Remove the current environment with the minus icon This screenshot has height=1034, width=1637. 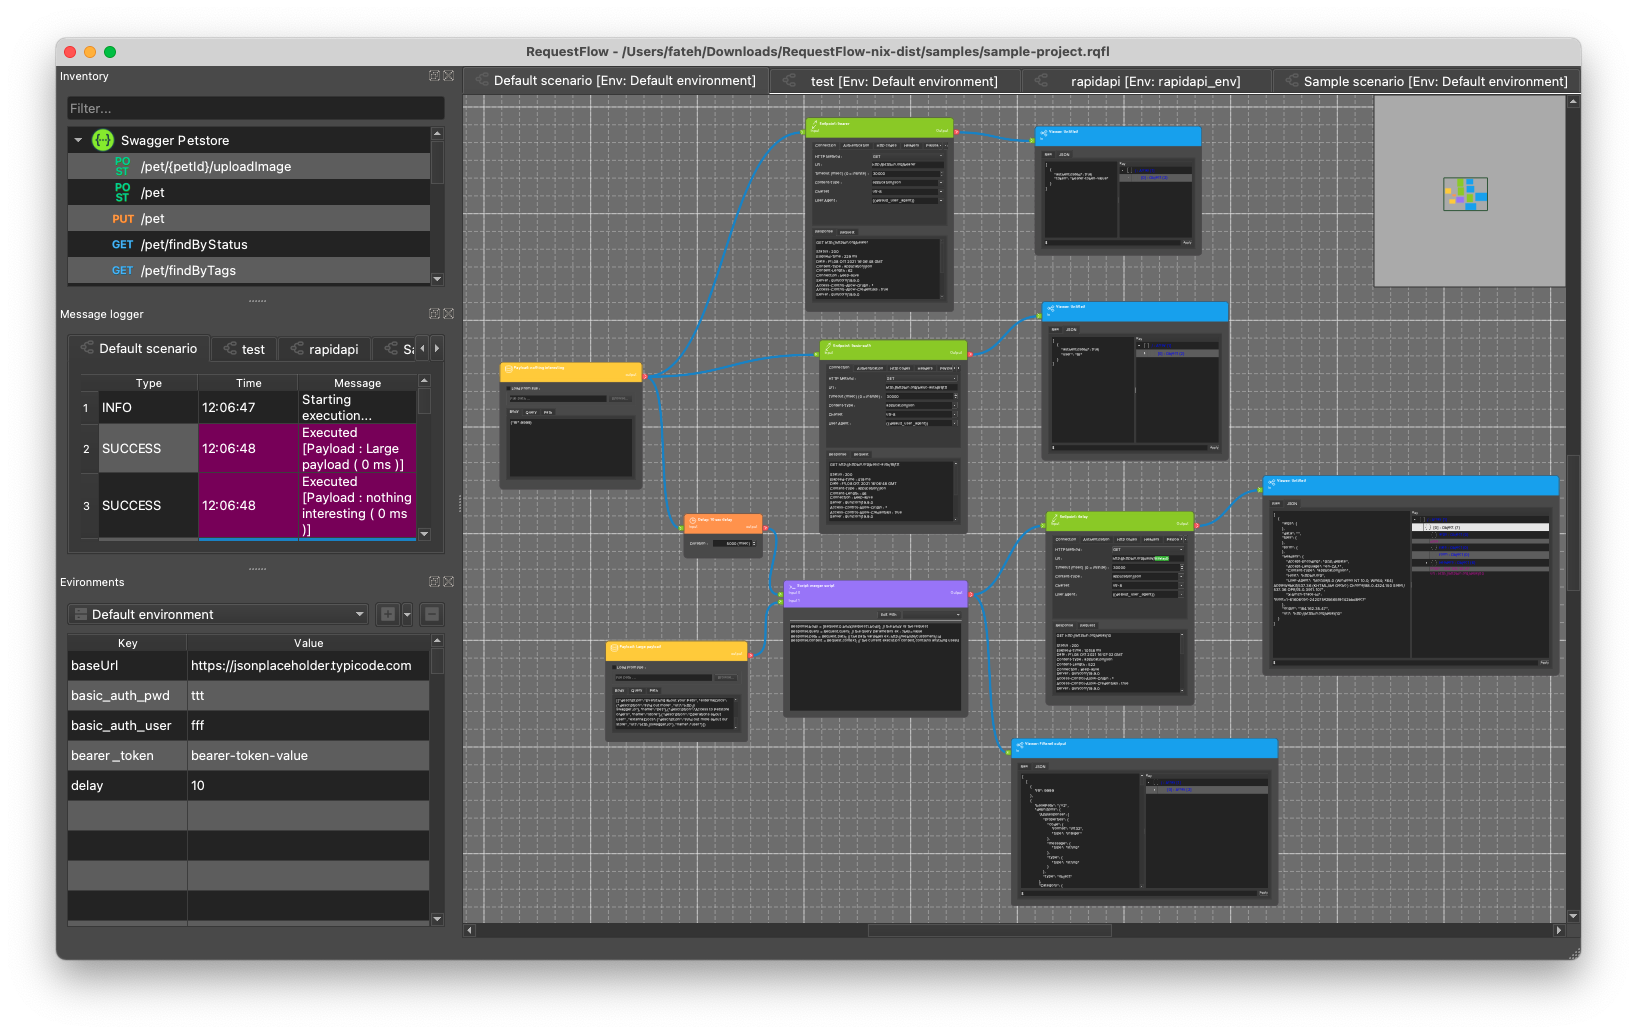click(x=431, y=614)
